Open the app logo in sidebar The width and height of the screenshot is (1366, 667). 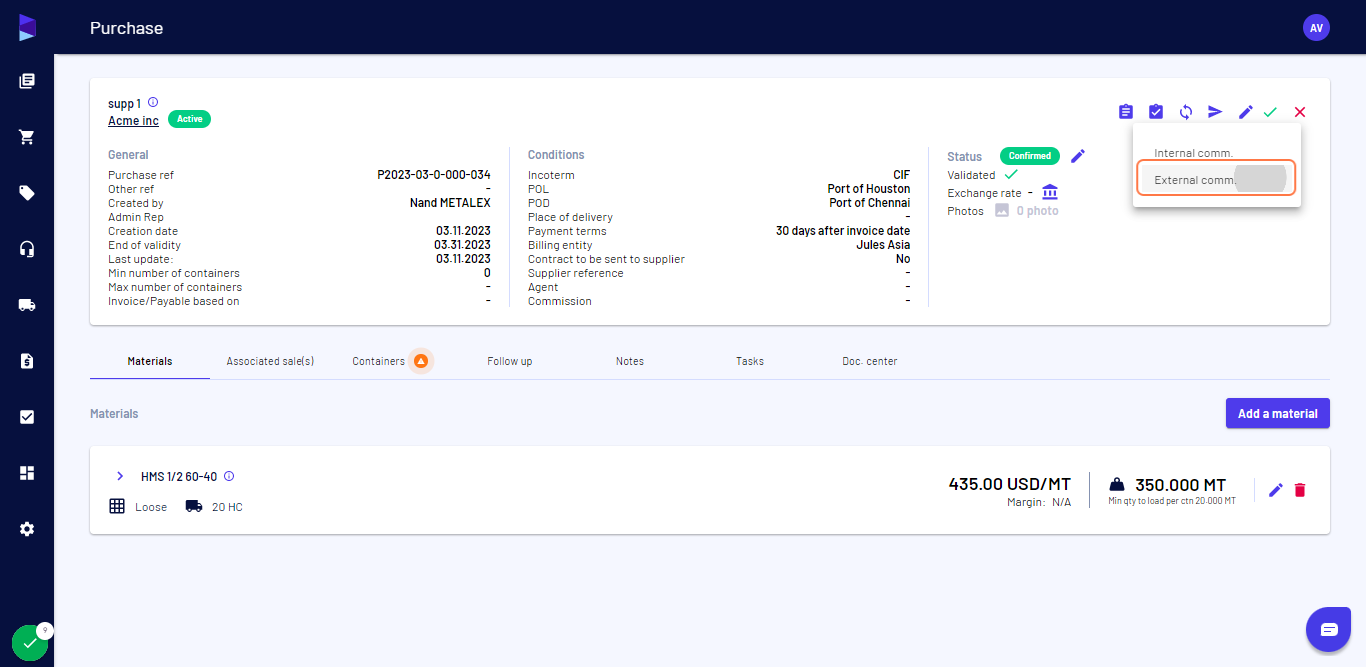tap(27, 28)
